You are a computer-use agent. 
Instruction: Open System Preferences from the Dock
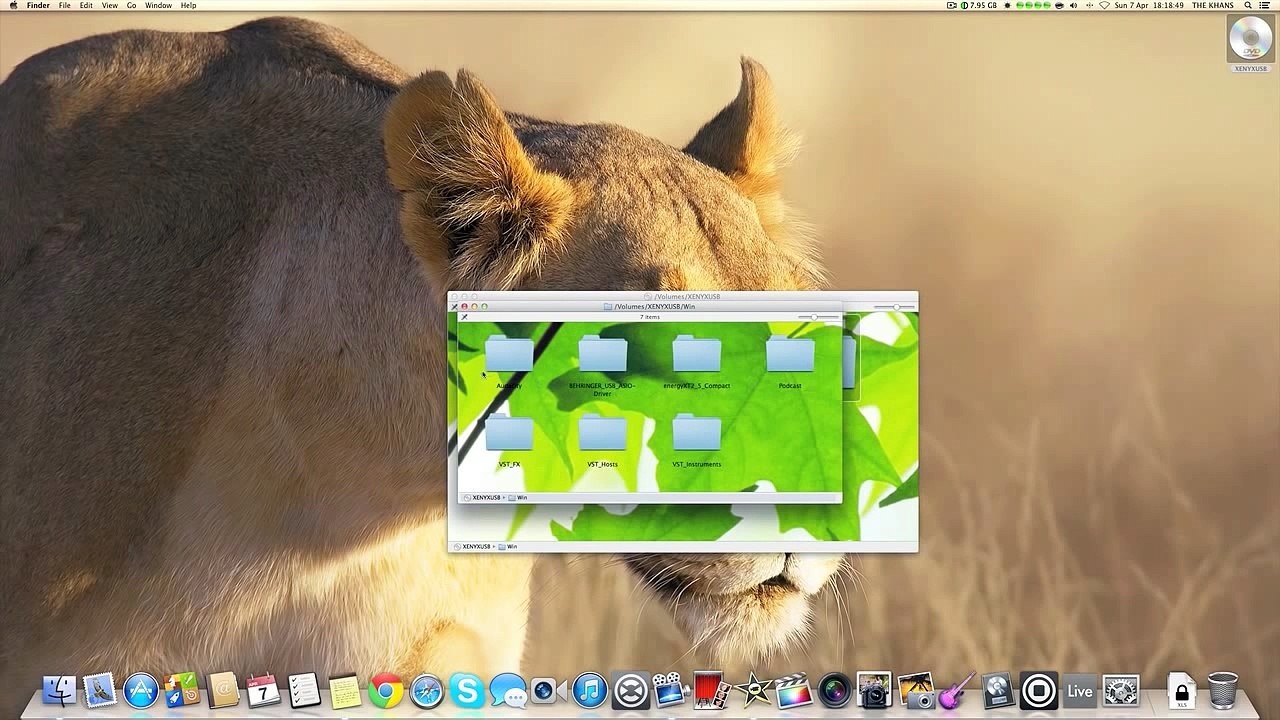(1121, 690)
